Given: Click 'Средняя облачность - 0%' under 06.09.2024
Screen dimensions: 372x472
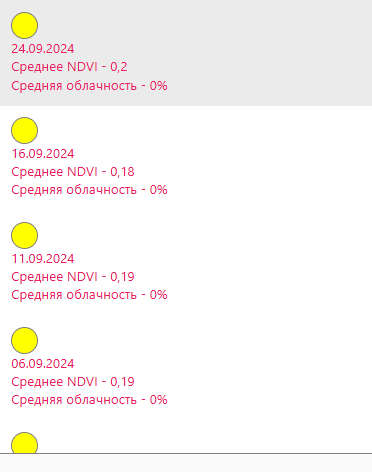Looking at the screenshot, I should pyautogui.click(x=89, y=400).
